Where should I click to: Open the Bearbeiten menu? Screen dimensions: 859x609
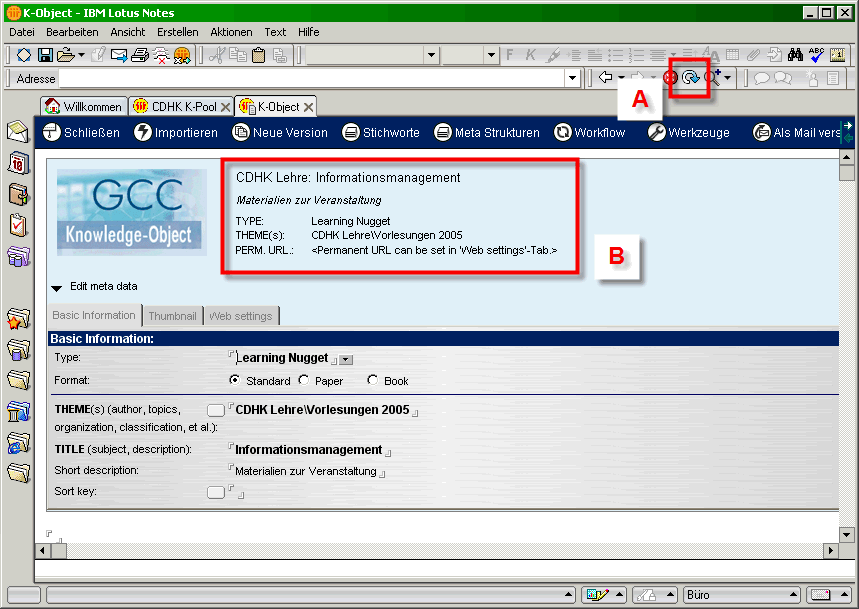coord(72,32)
